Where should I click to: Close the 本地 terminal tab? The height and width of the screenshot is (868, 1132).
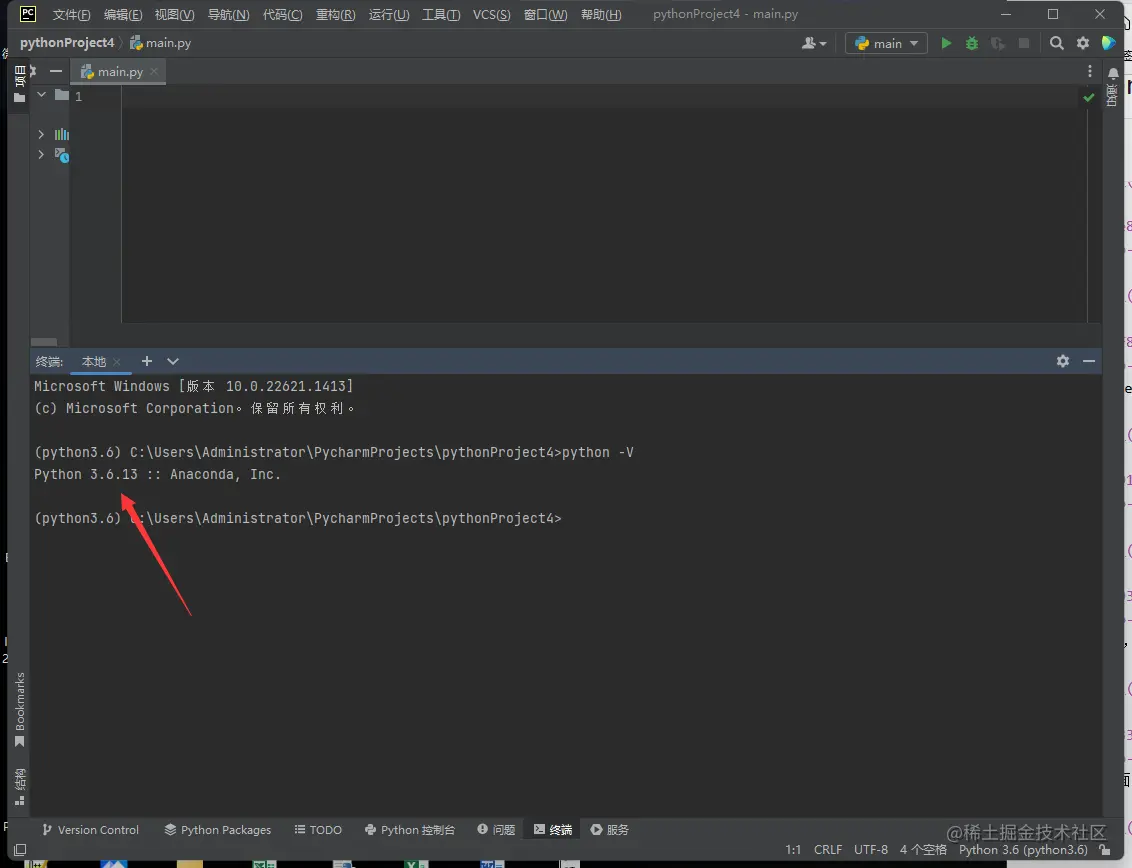[117, 362]
